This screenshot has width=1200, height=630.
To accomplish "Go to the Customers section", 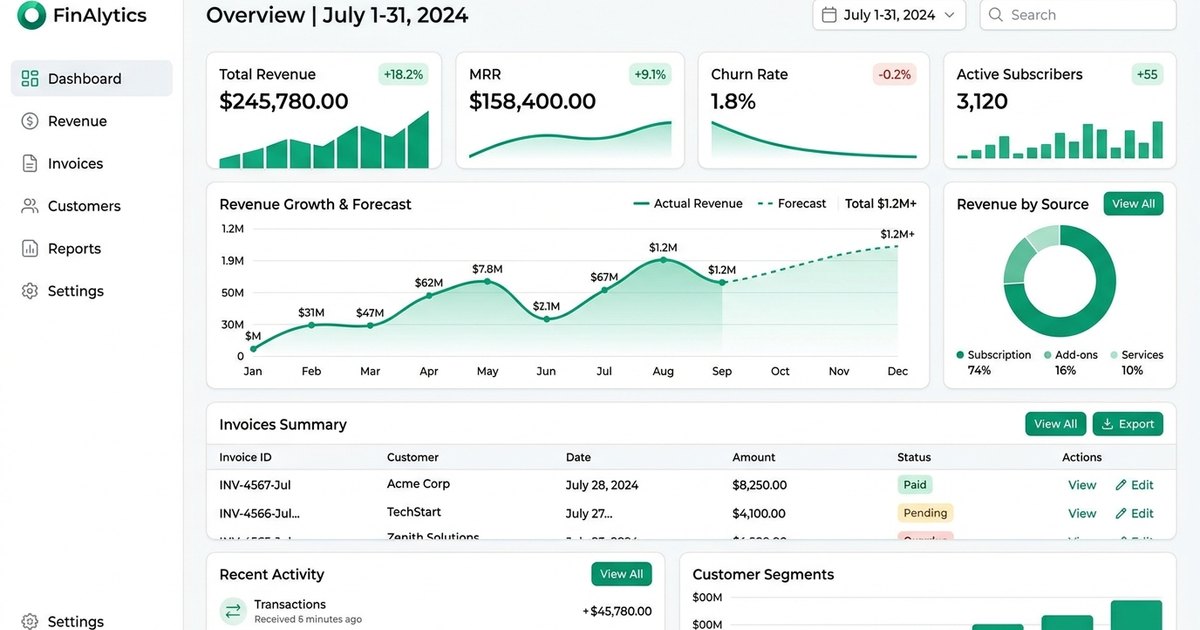I will 91,206.
